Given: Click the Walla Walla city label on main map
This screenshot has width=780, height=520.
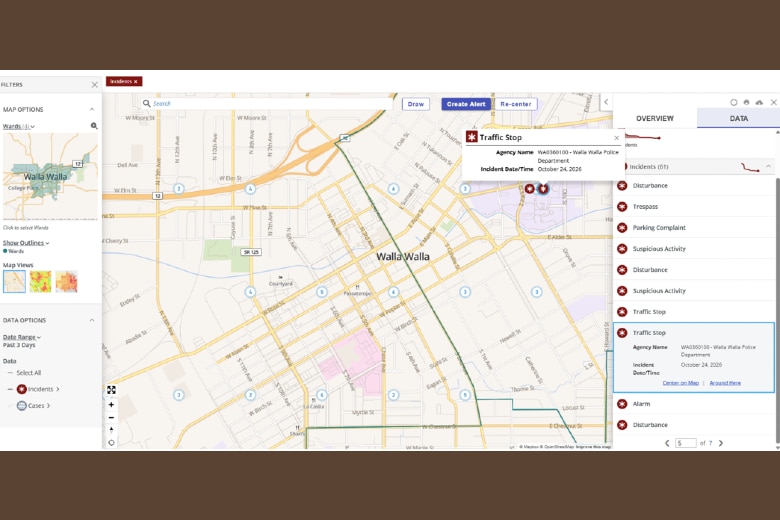Looking at the screenshot, I should [x=403, y=257].
